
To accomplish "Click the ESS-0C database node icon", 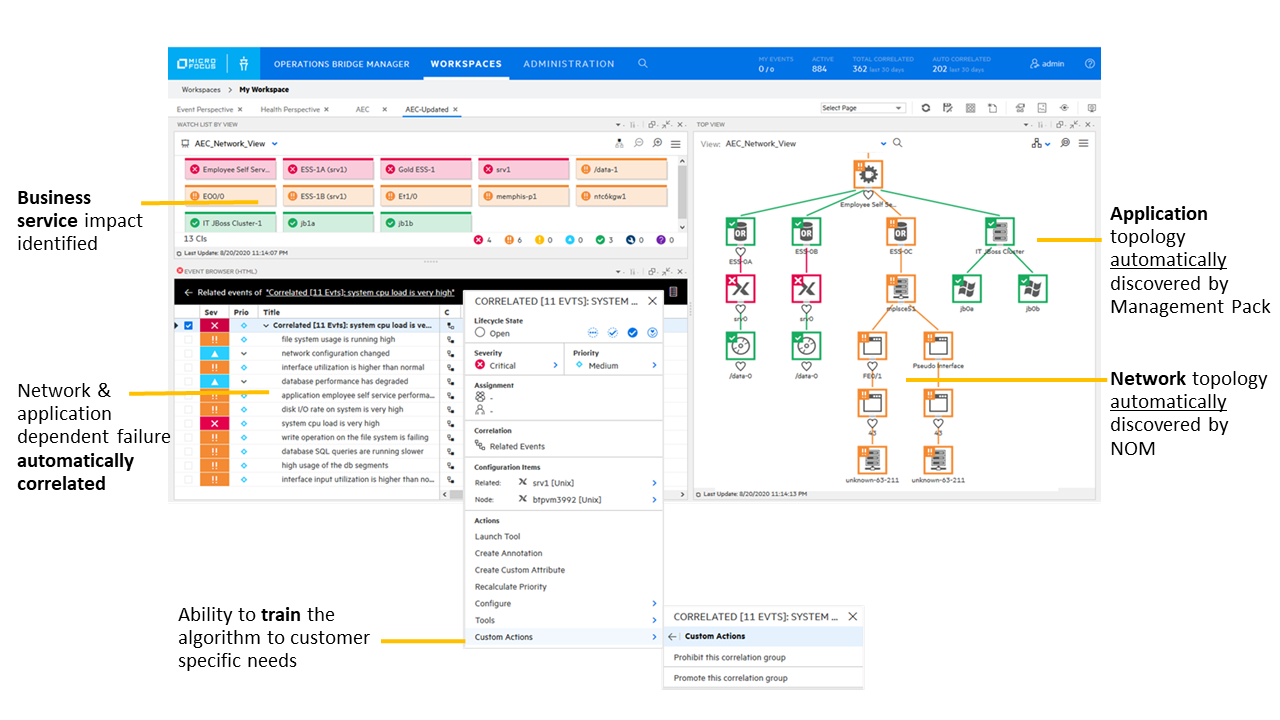I will (x=900, y=232).
